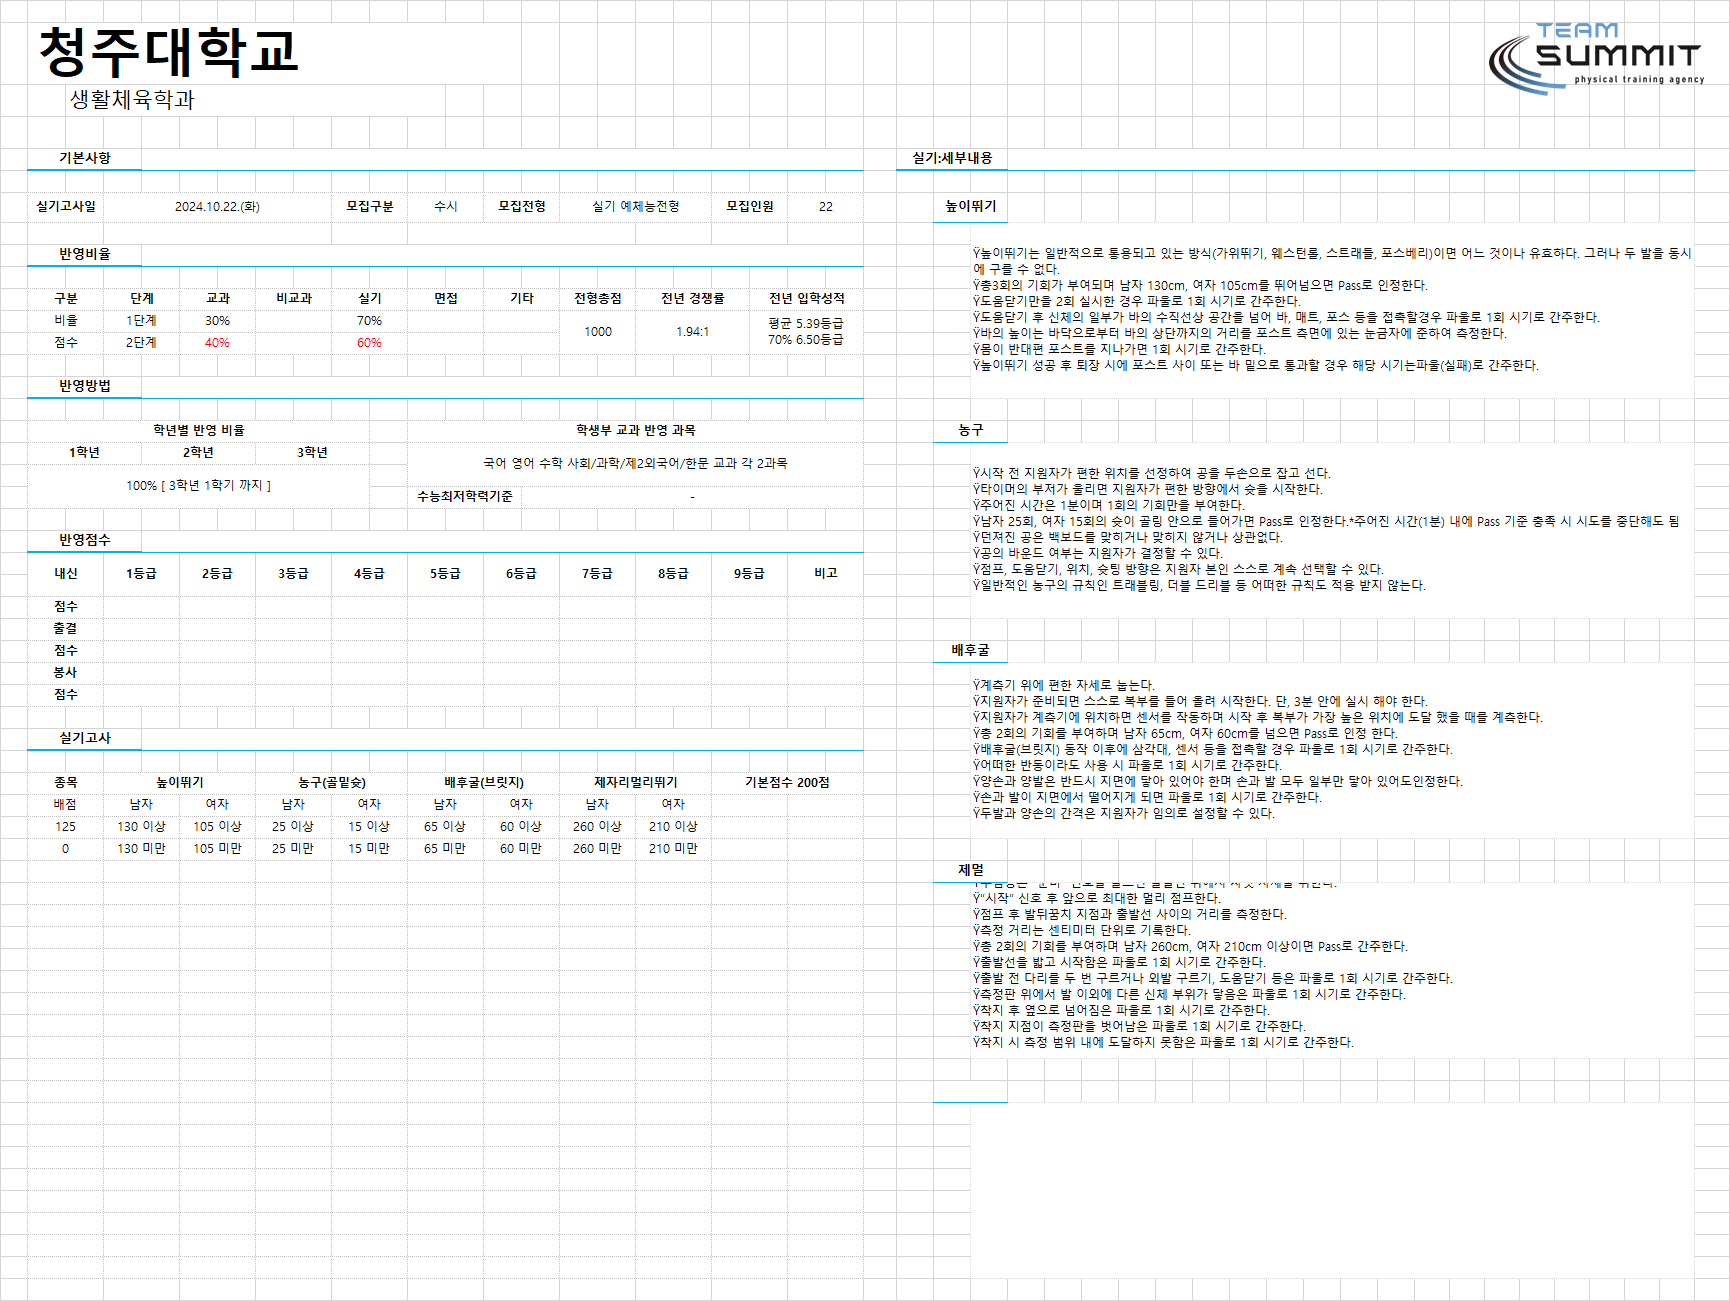This screenshot has width=1730, height=1301.
Task: Select the 기본점수 200점 cell
Action: pos(787,782)
